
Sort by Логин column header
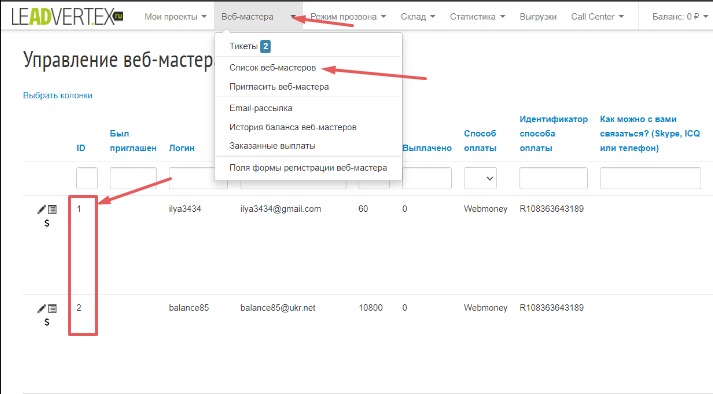click(181, 148)
